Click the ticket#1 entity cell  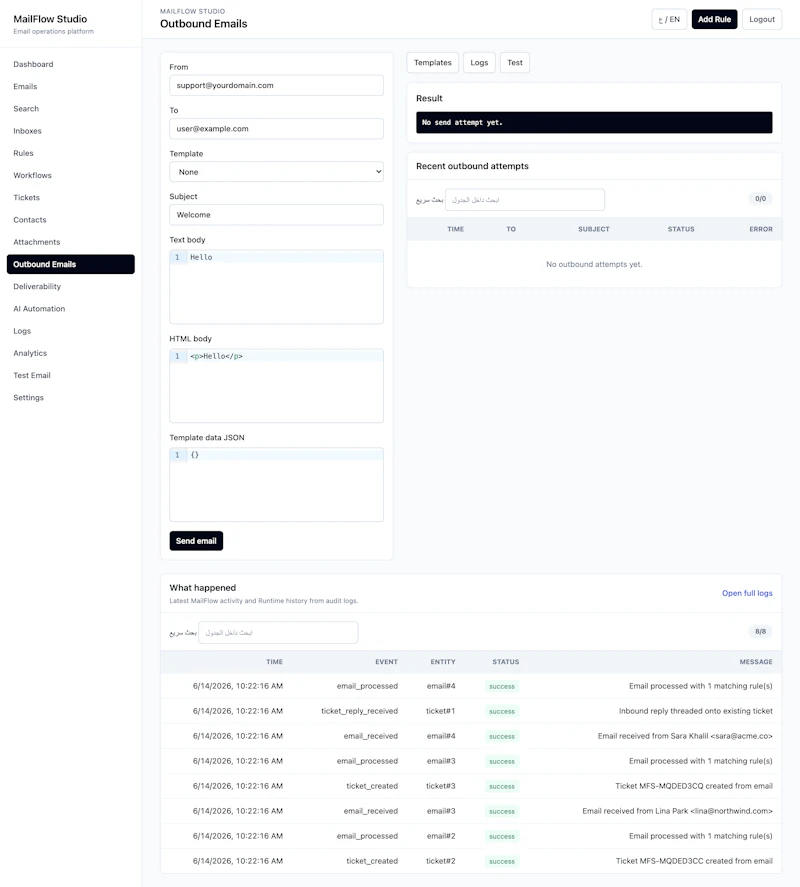[x=441, y=711]
